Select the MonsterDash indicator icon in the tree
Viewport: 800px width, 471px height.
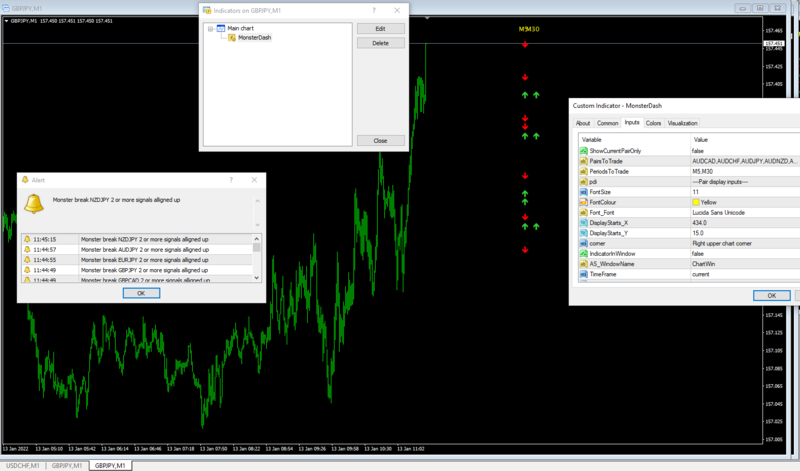coord(232,38)
